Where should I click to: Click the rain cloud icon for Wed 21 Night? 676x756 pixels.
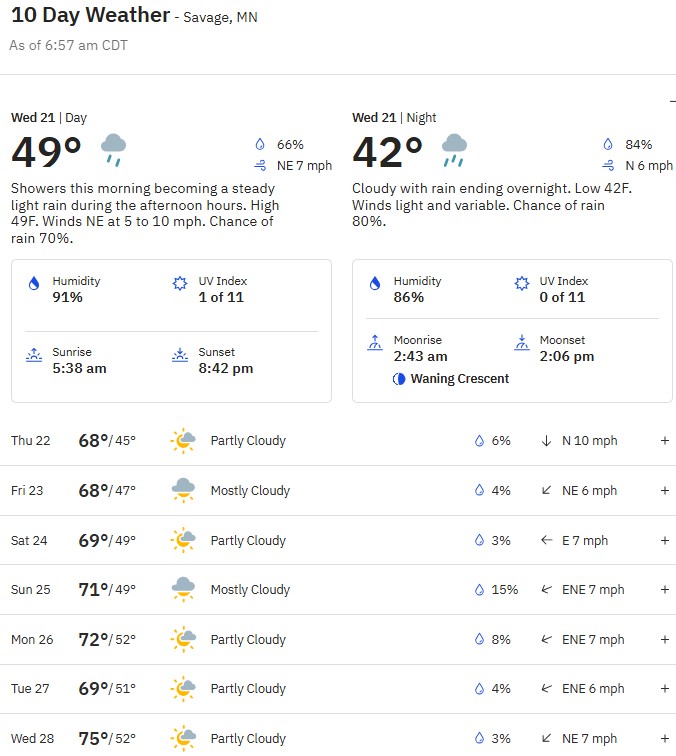click(x=454, y=150)
